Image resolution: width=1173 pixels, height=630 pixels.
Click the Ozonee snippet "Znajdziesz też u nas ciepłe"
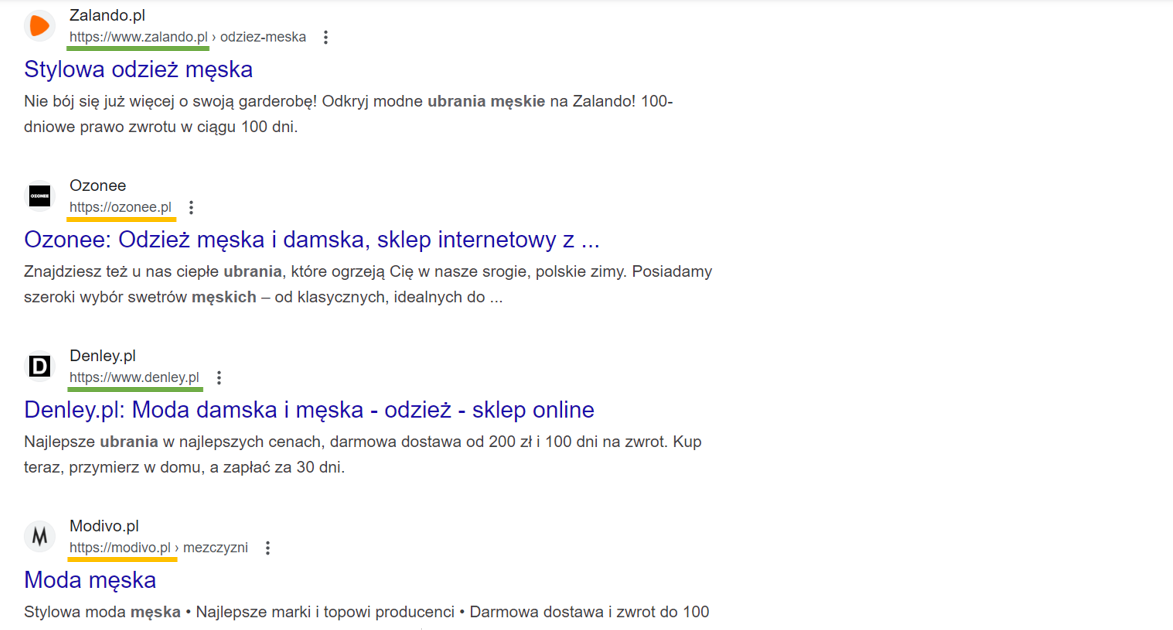pyautogui.click(x=368, y=284)
